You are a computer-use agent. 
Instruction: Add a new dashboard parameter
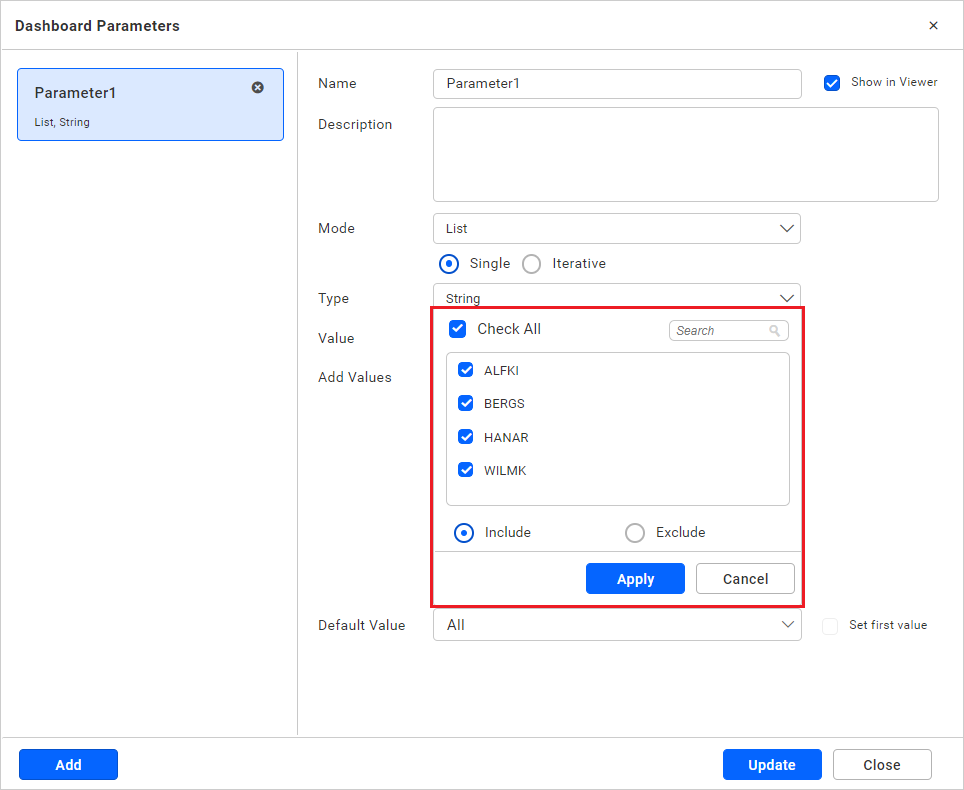(68, 764)
